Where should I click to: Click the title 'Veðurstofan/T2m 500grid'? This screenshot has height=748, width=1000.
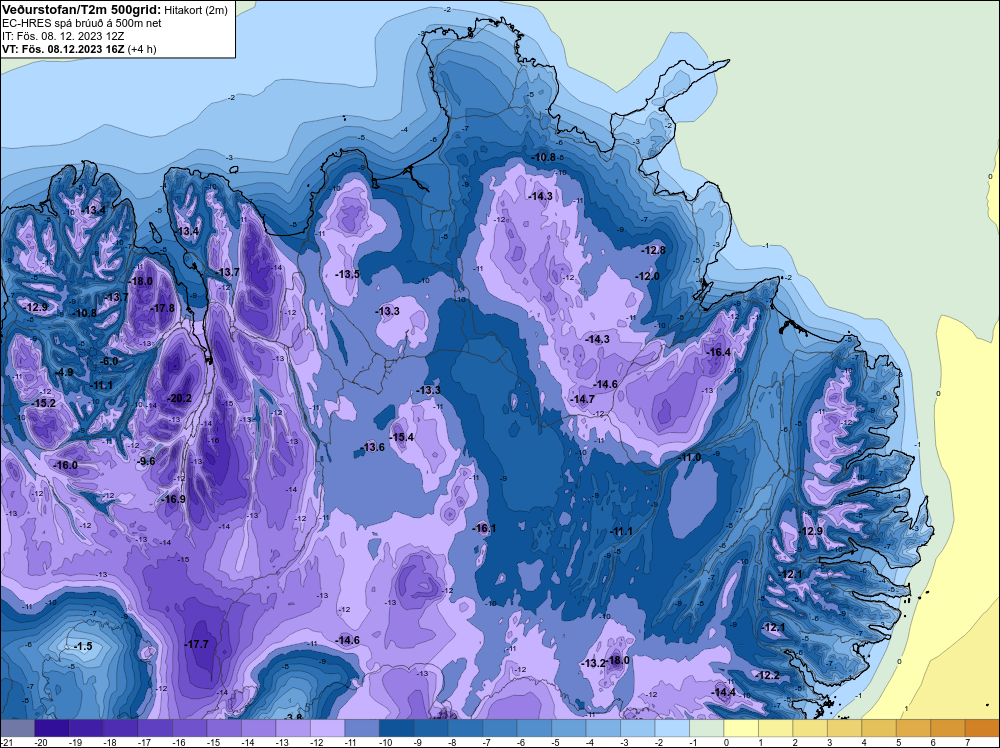click(81, 10)
